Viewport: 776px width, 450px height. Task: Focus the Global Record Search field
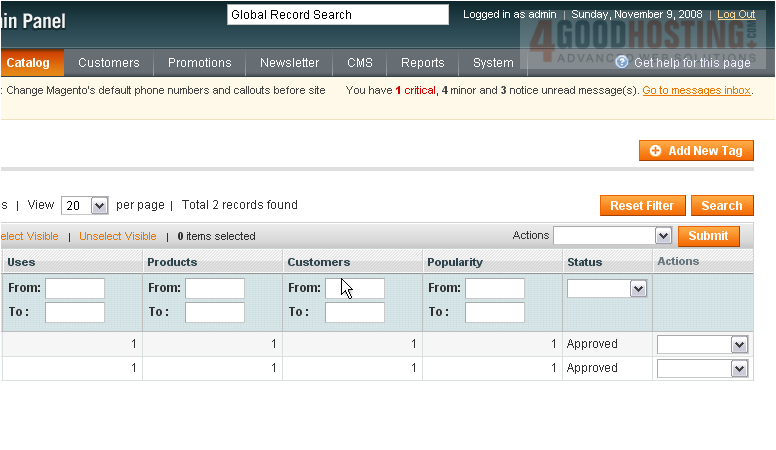tap(337, 15)
